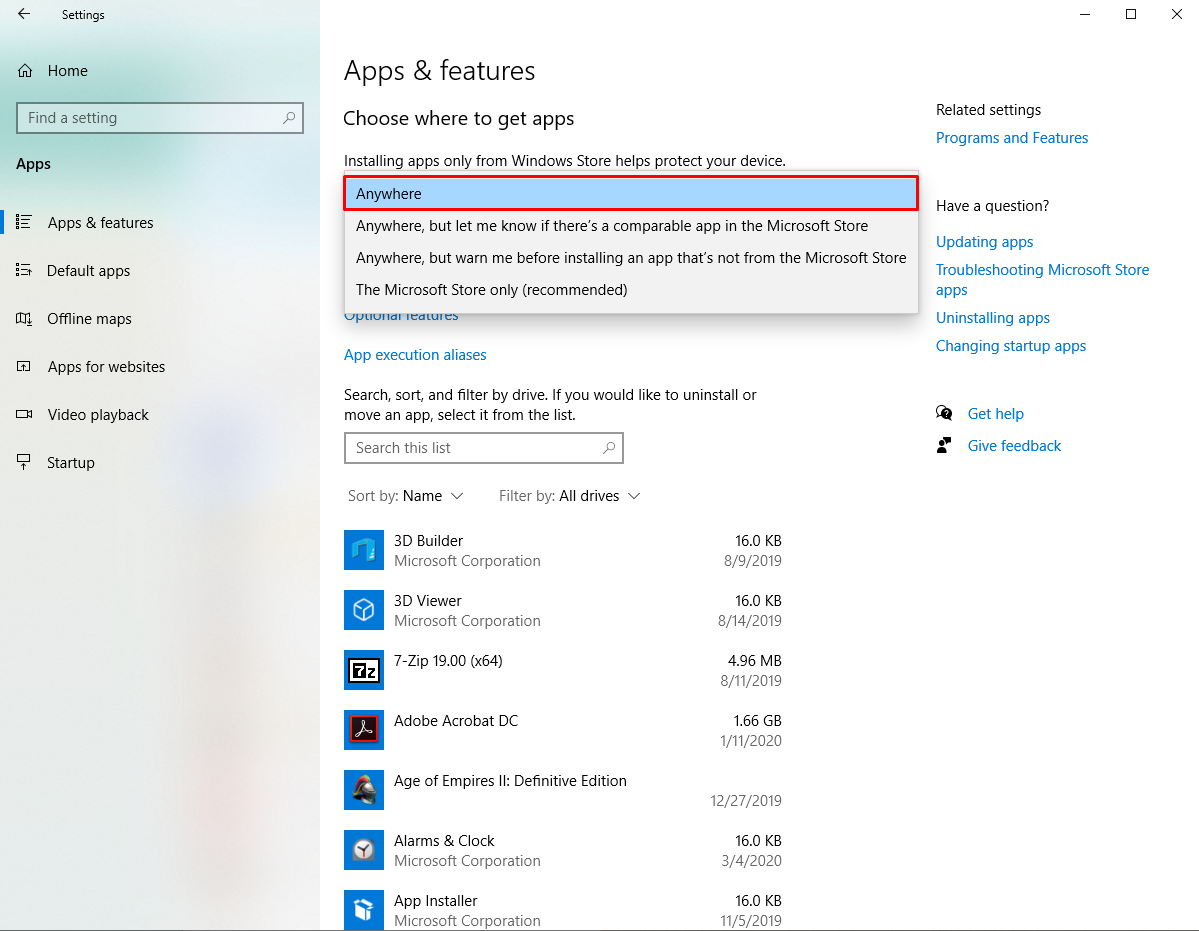1199x931 pixels.
Task: Open the Updating apps link
Action: tap(984, 242)
